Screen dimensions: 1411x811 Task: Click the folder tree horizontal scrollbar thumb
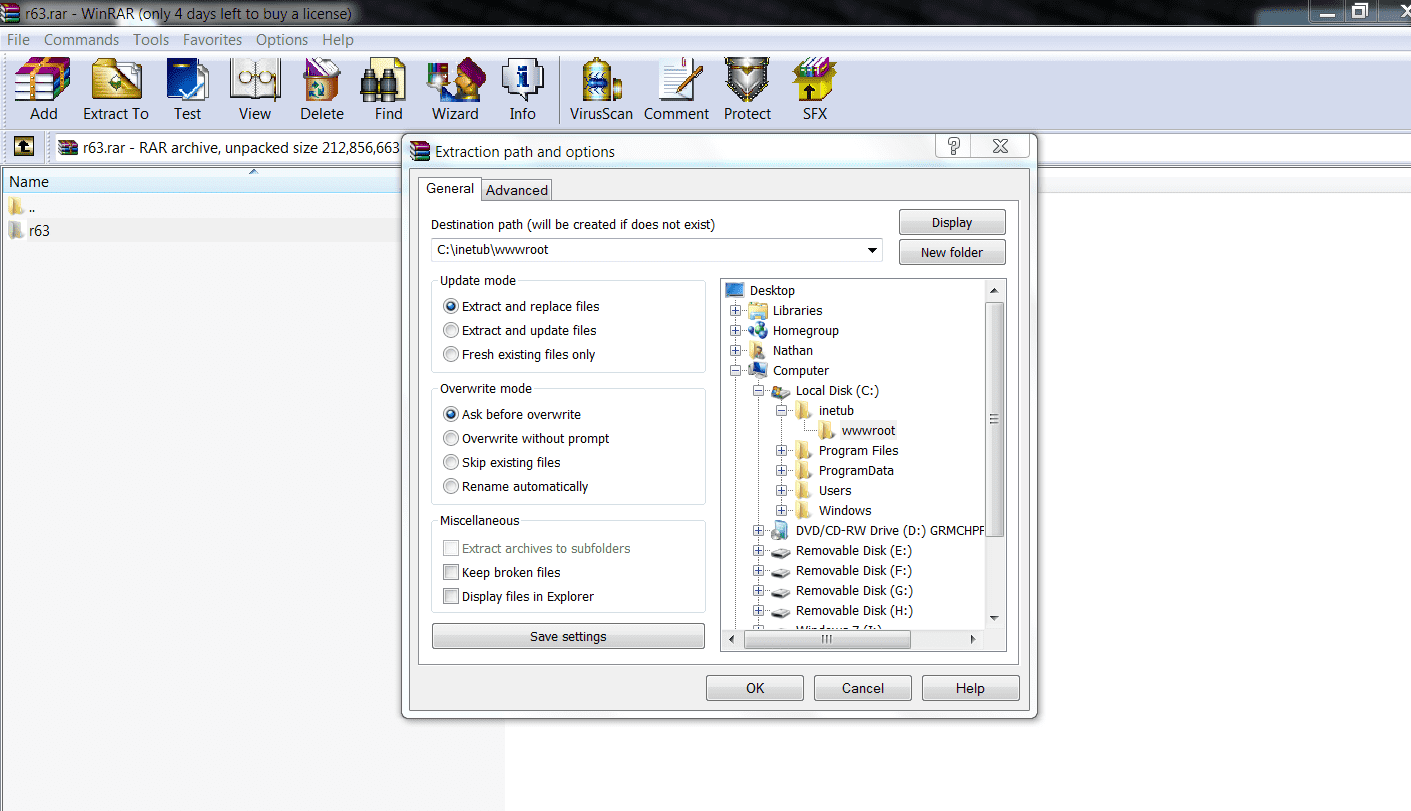coord(827,638)
